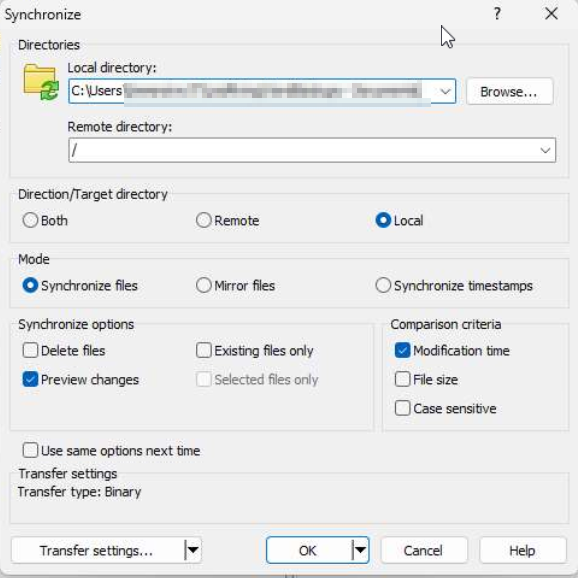Open the OK button dropdown arrow

(360, 550)
